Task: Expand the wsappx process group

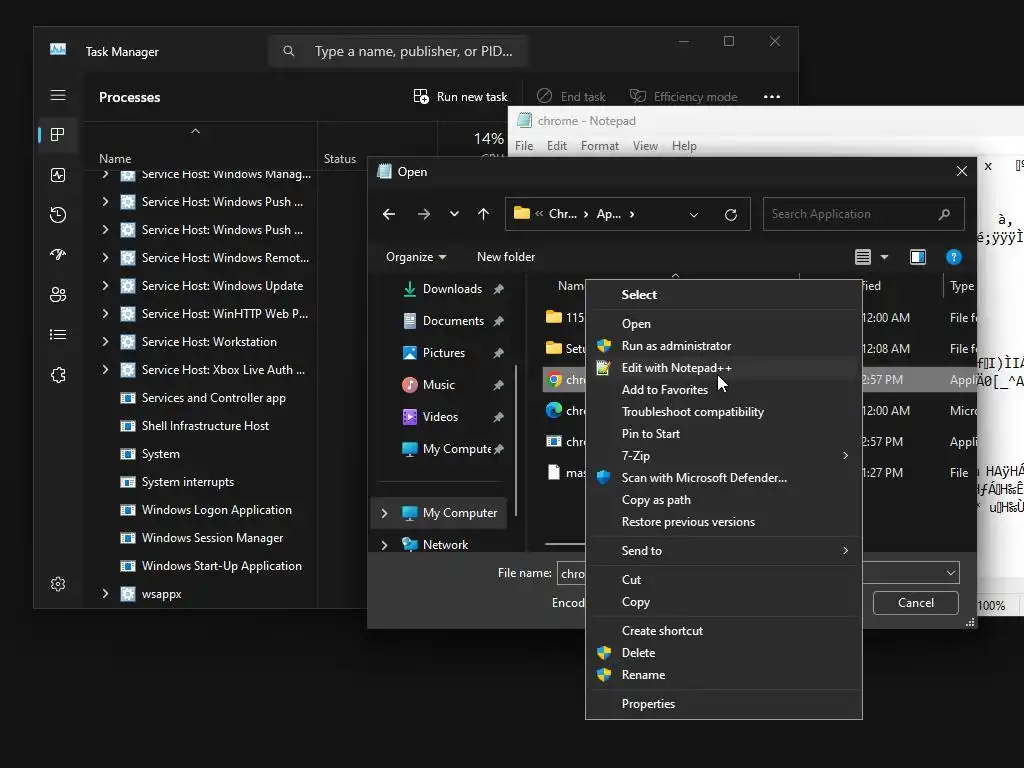Action: [105, 594]
